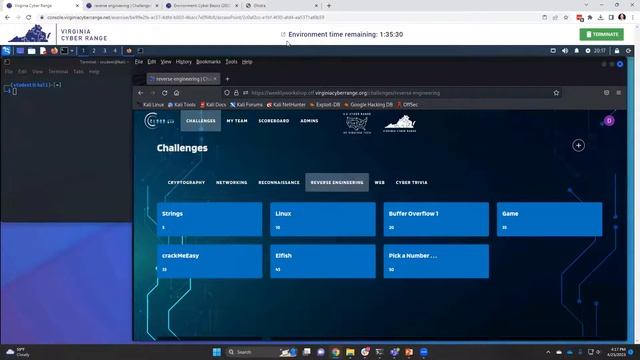Screen dimensions: 640x360
Task: Select the NETWORKING category tab
Action: point(231,182)
